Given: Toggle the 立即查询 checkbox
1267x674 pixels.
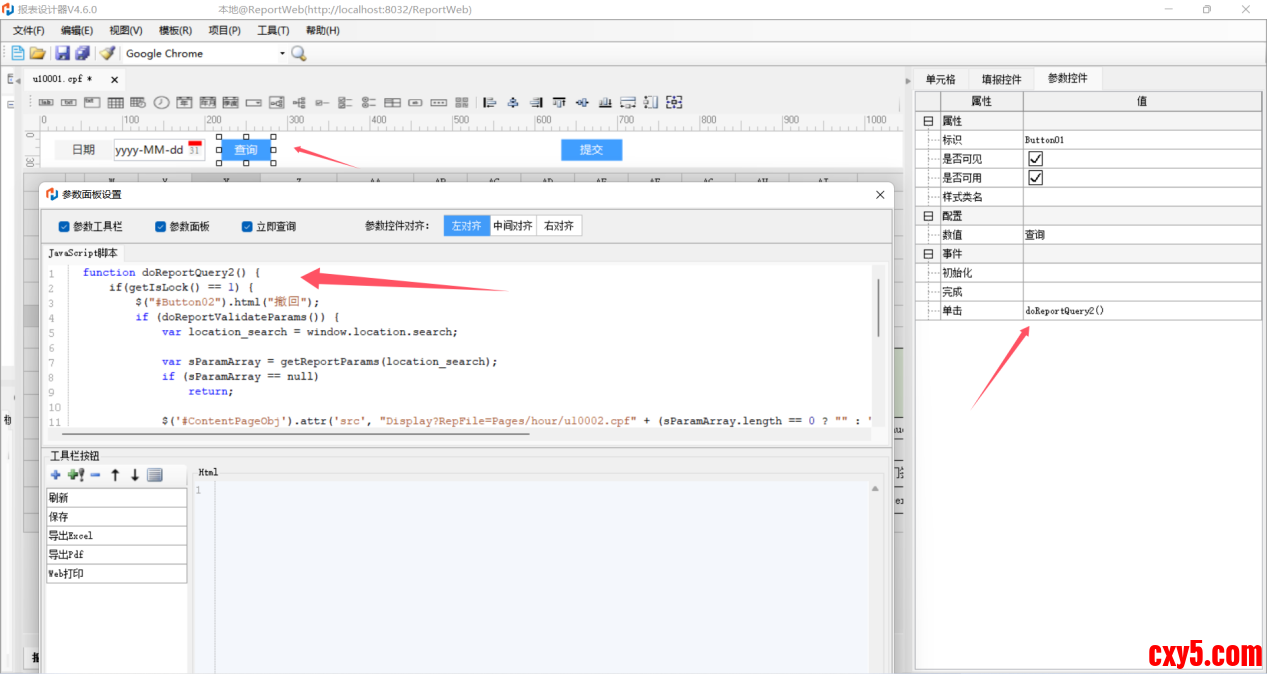Looking at the screenshot, I should 247,226.
